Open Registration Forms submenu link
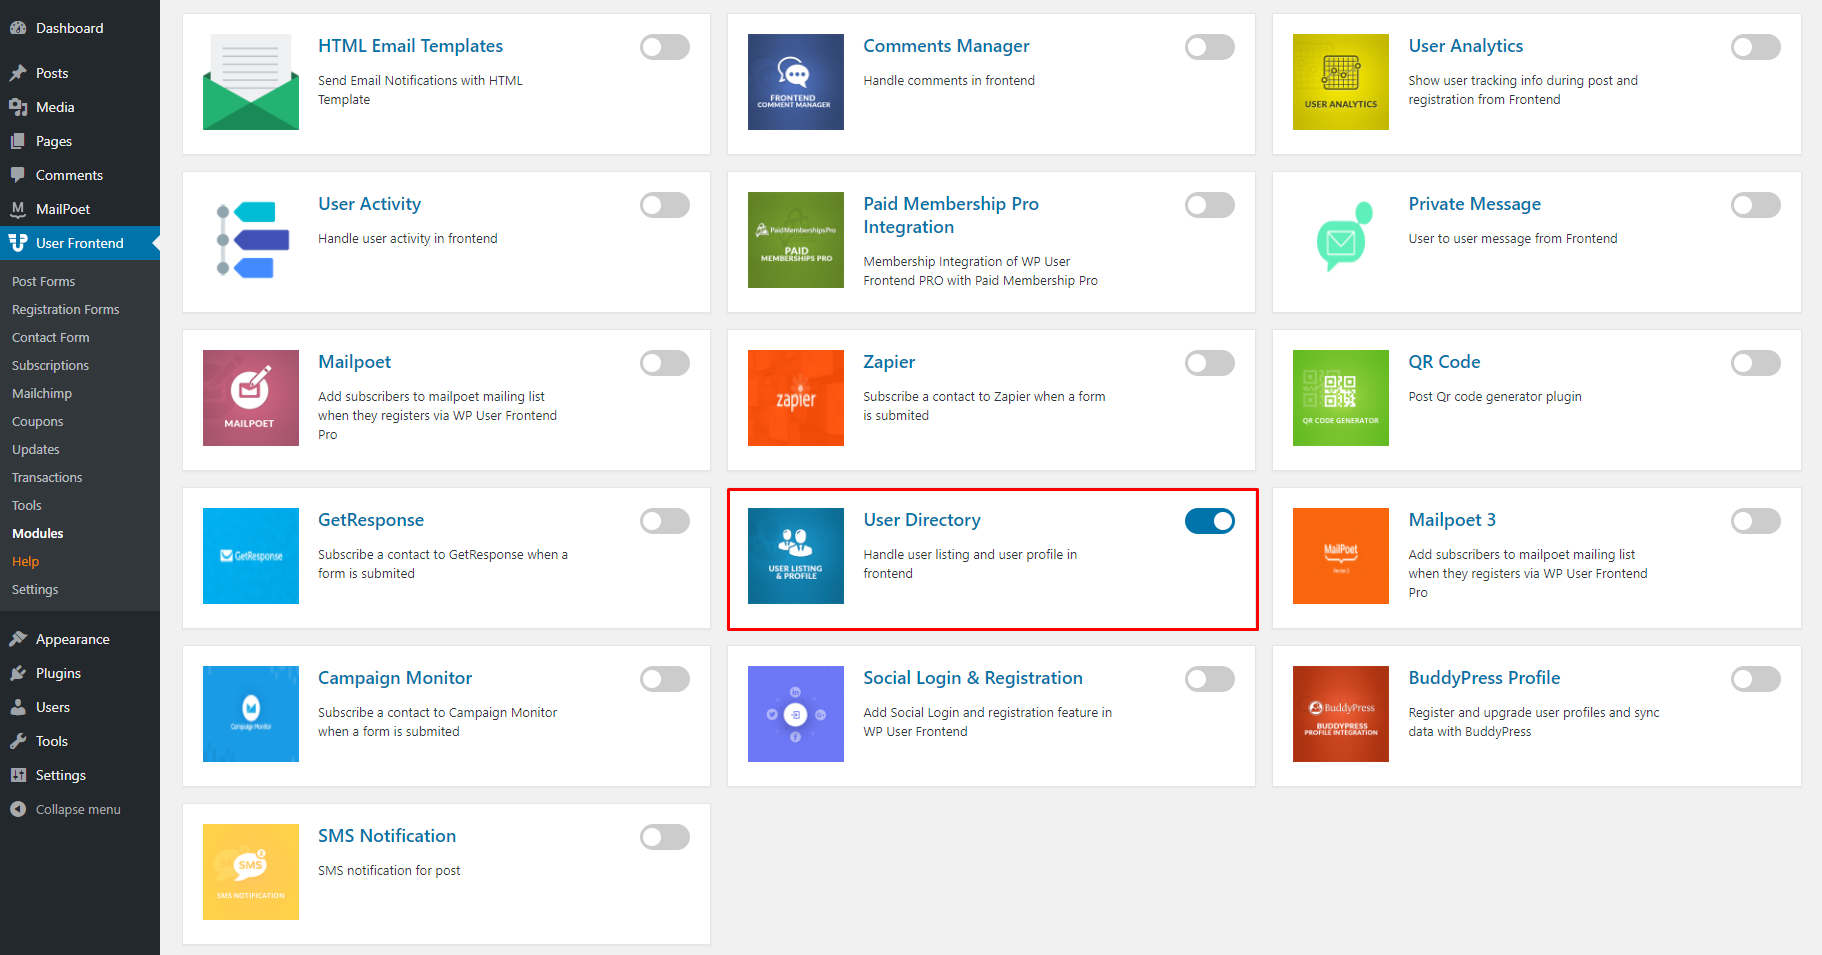Image resolution: width=1822 pixels, height=955 pixels. (x=66, y=310)
